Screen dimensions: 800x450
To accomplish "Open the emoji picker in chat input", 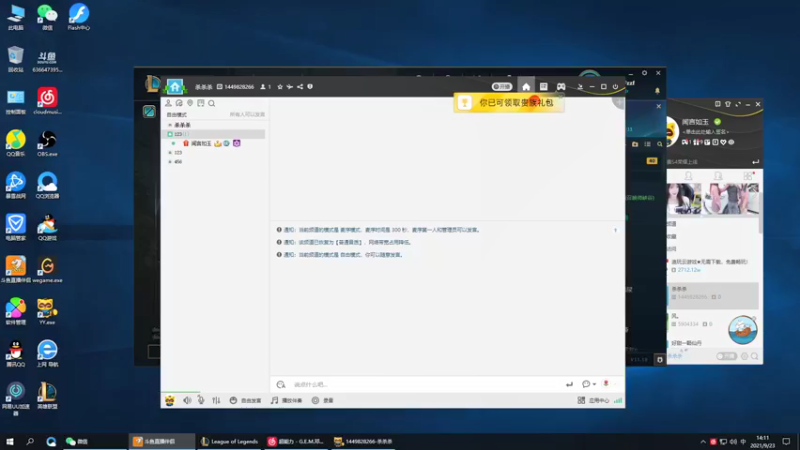I will (x=281, y=384).
